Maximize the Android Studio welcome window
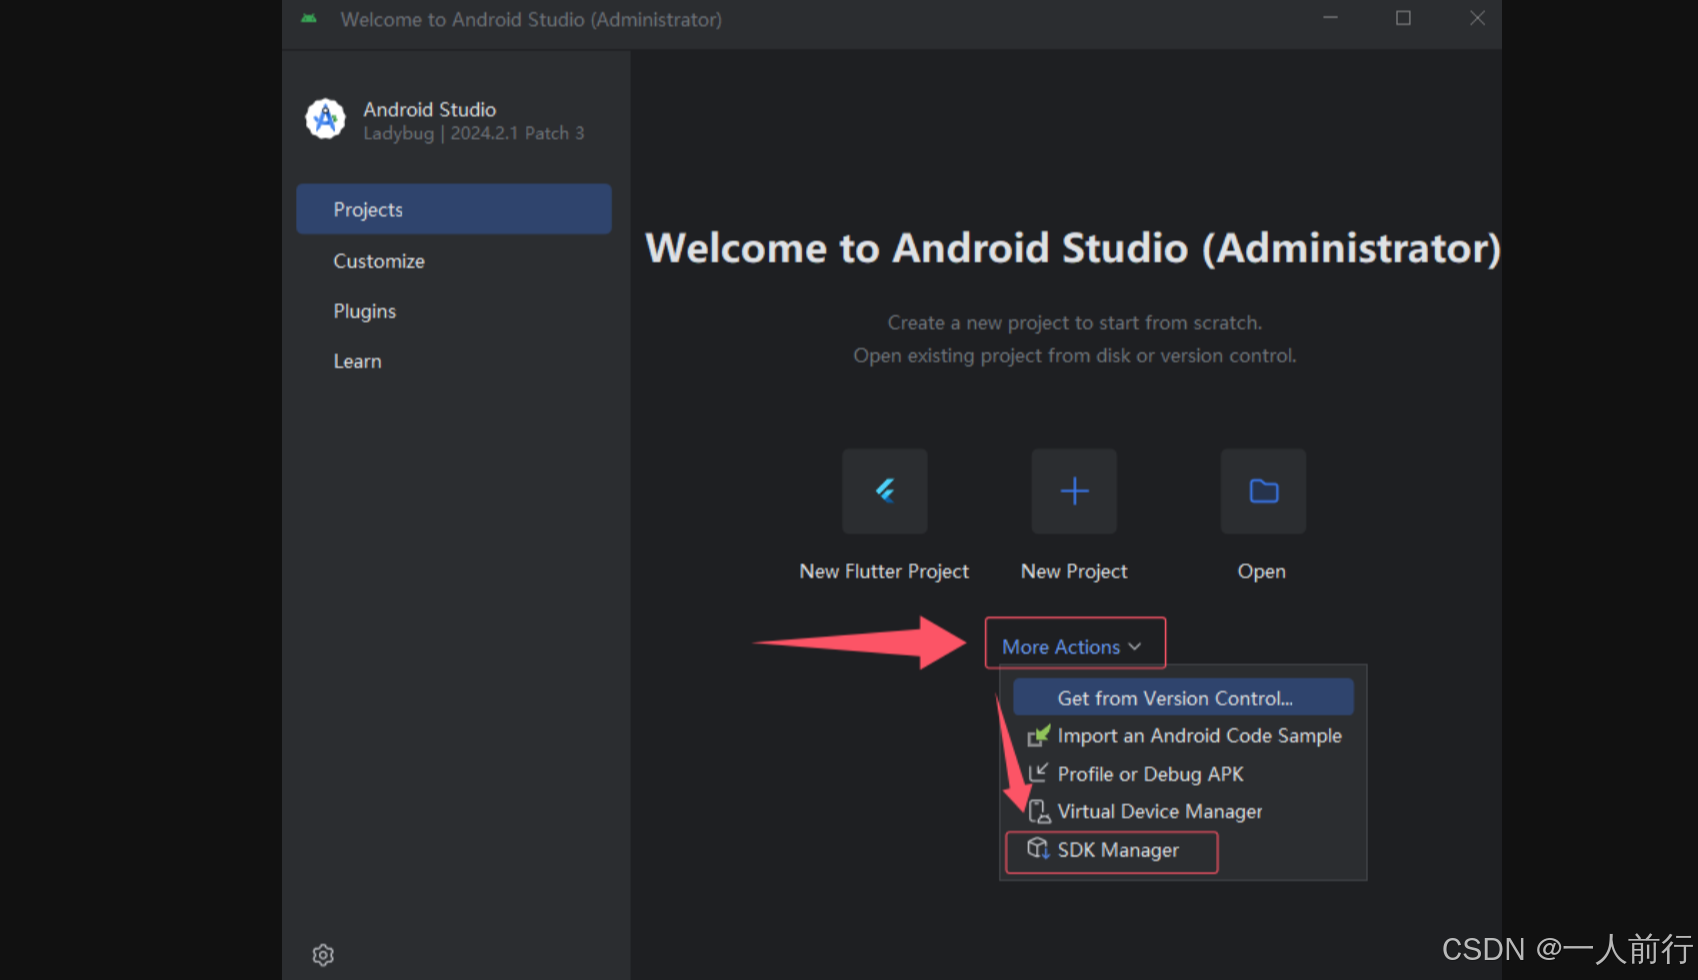 [1403, 18]
